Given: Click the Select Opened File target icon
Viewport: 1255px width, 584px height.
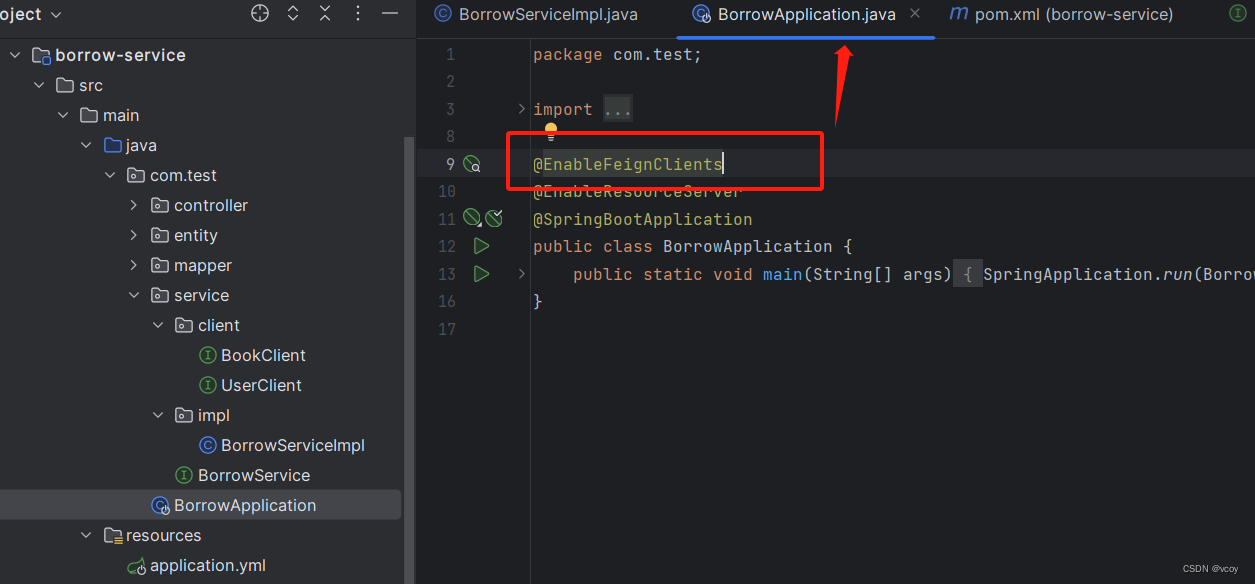Looking at the screenshot, I should click(x=260, y=14).
